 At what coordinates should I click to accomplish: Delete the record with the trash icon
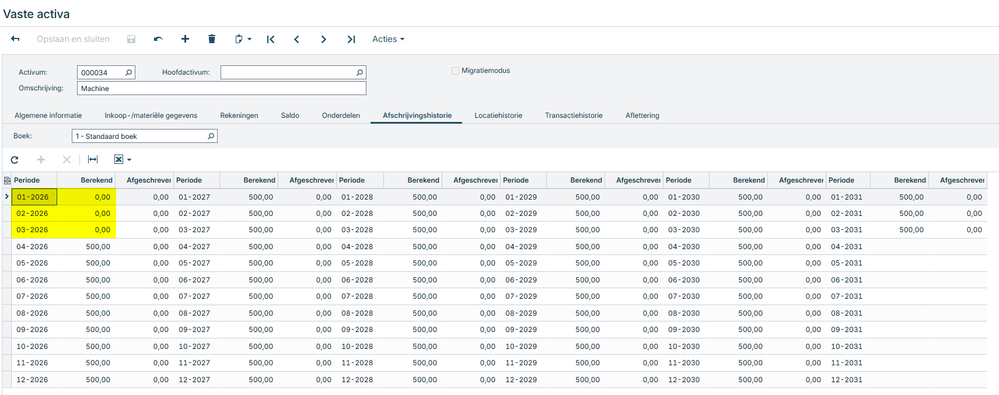click(x=212, y=40)
